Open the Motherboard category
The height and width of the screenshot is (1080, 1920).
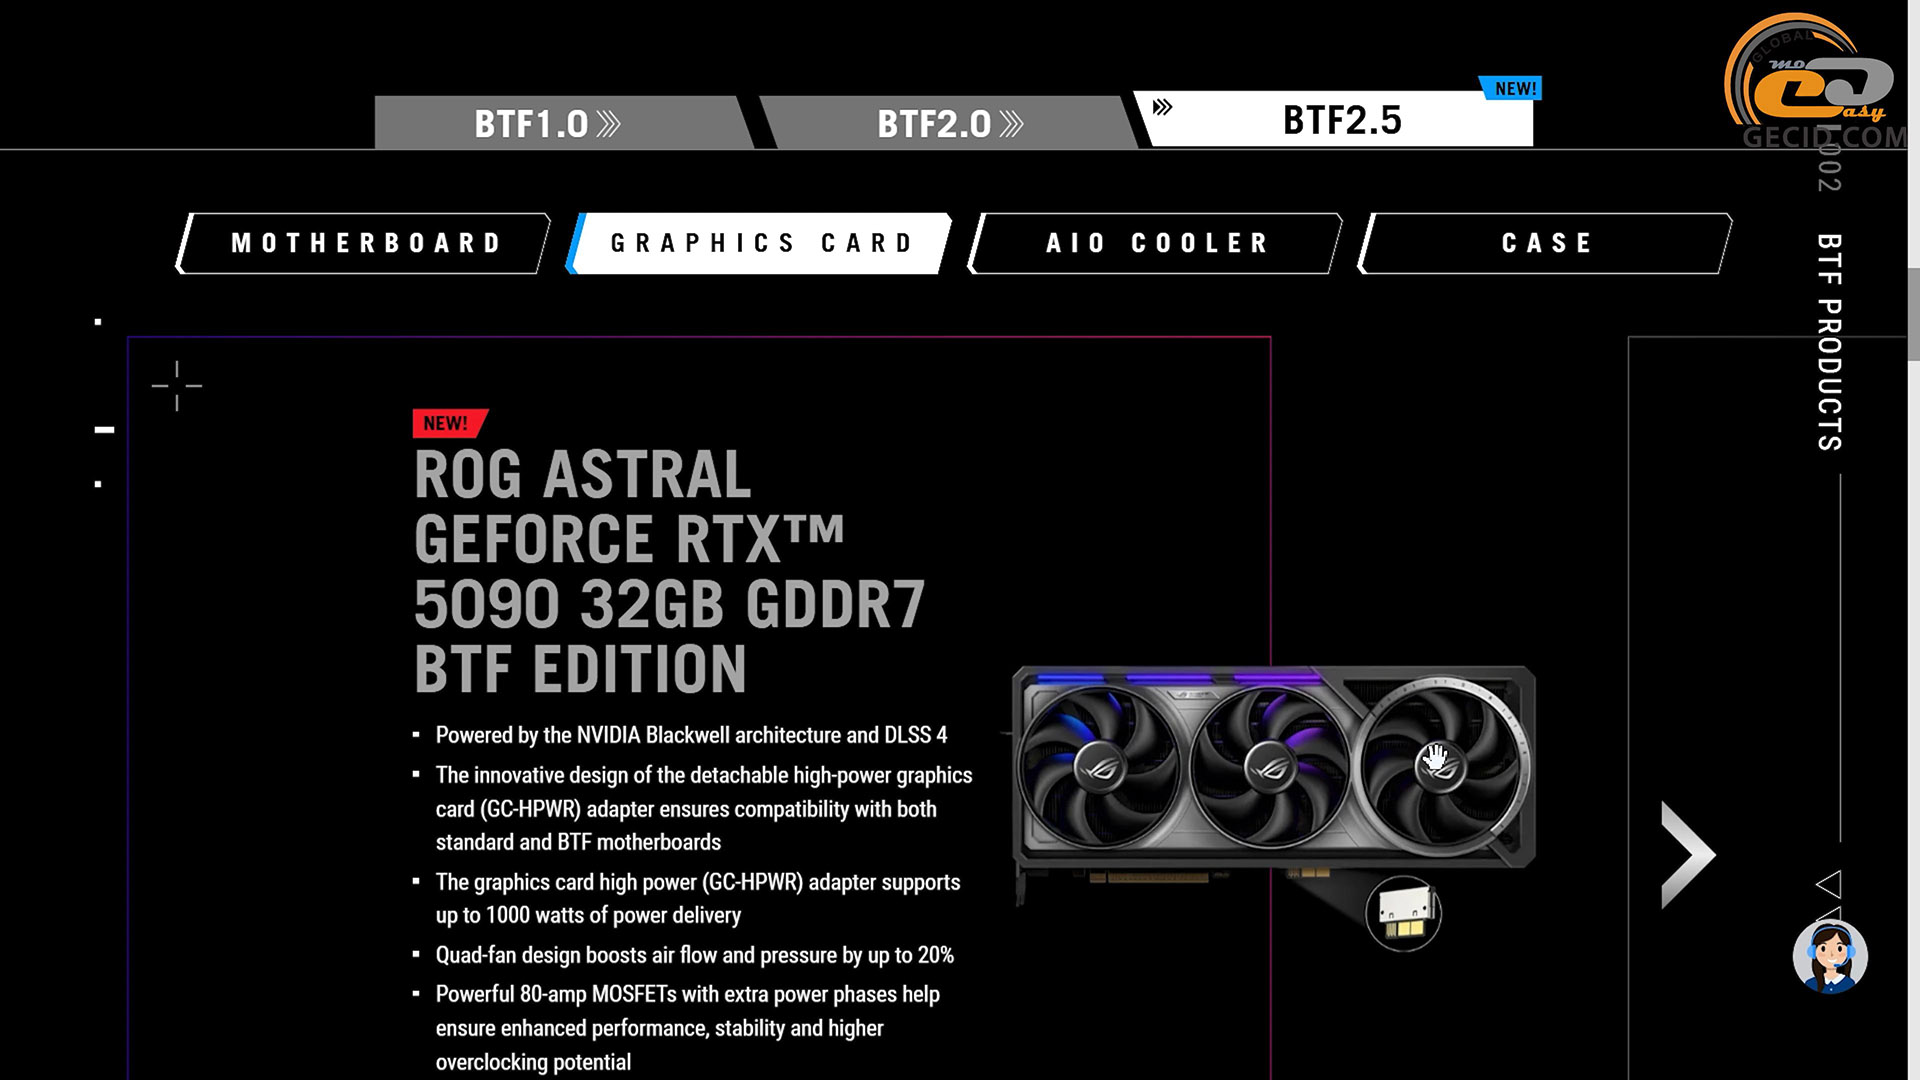point(365,243)
